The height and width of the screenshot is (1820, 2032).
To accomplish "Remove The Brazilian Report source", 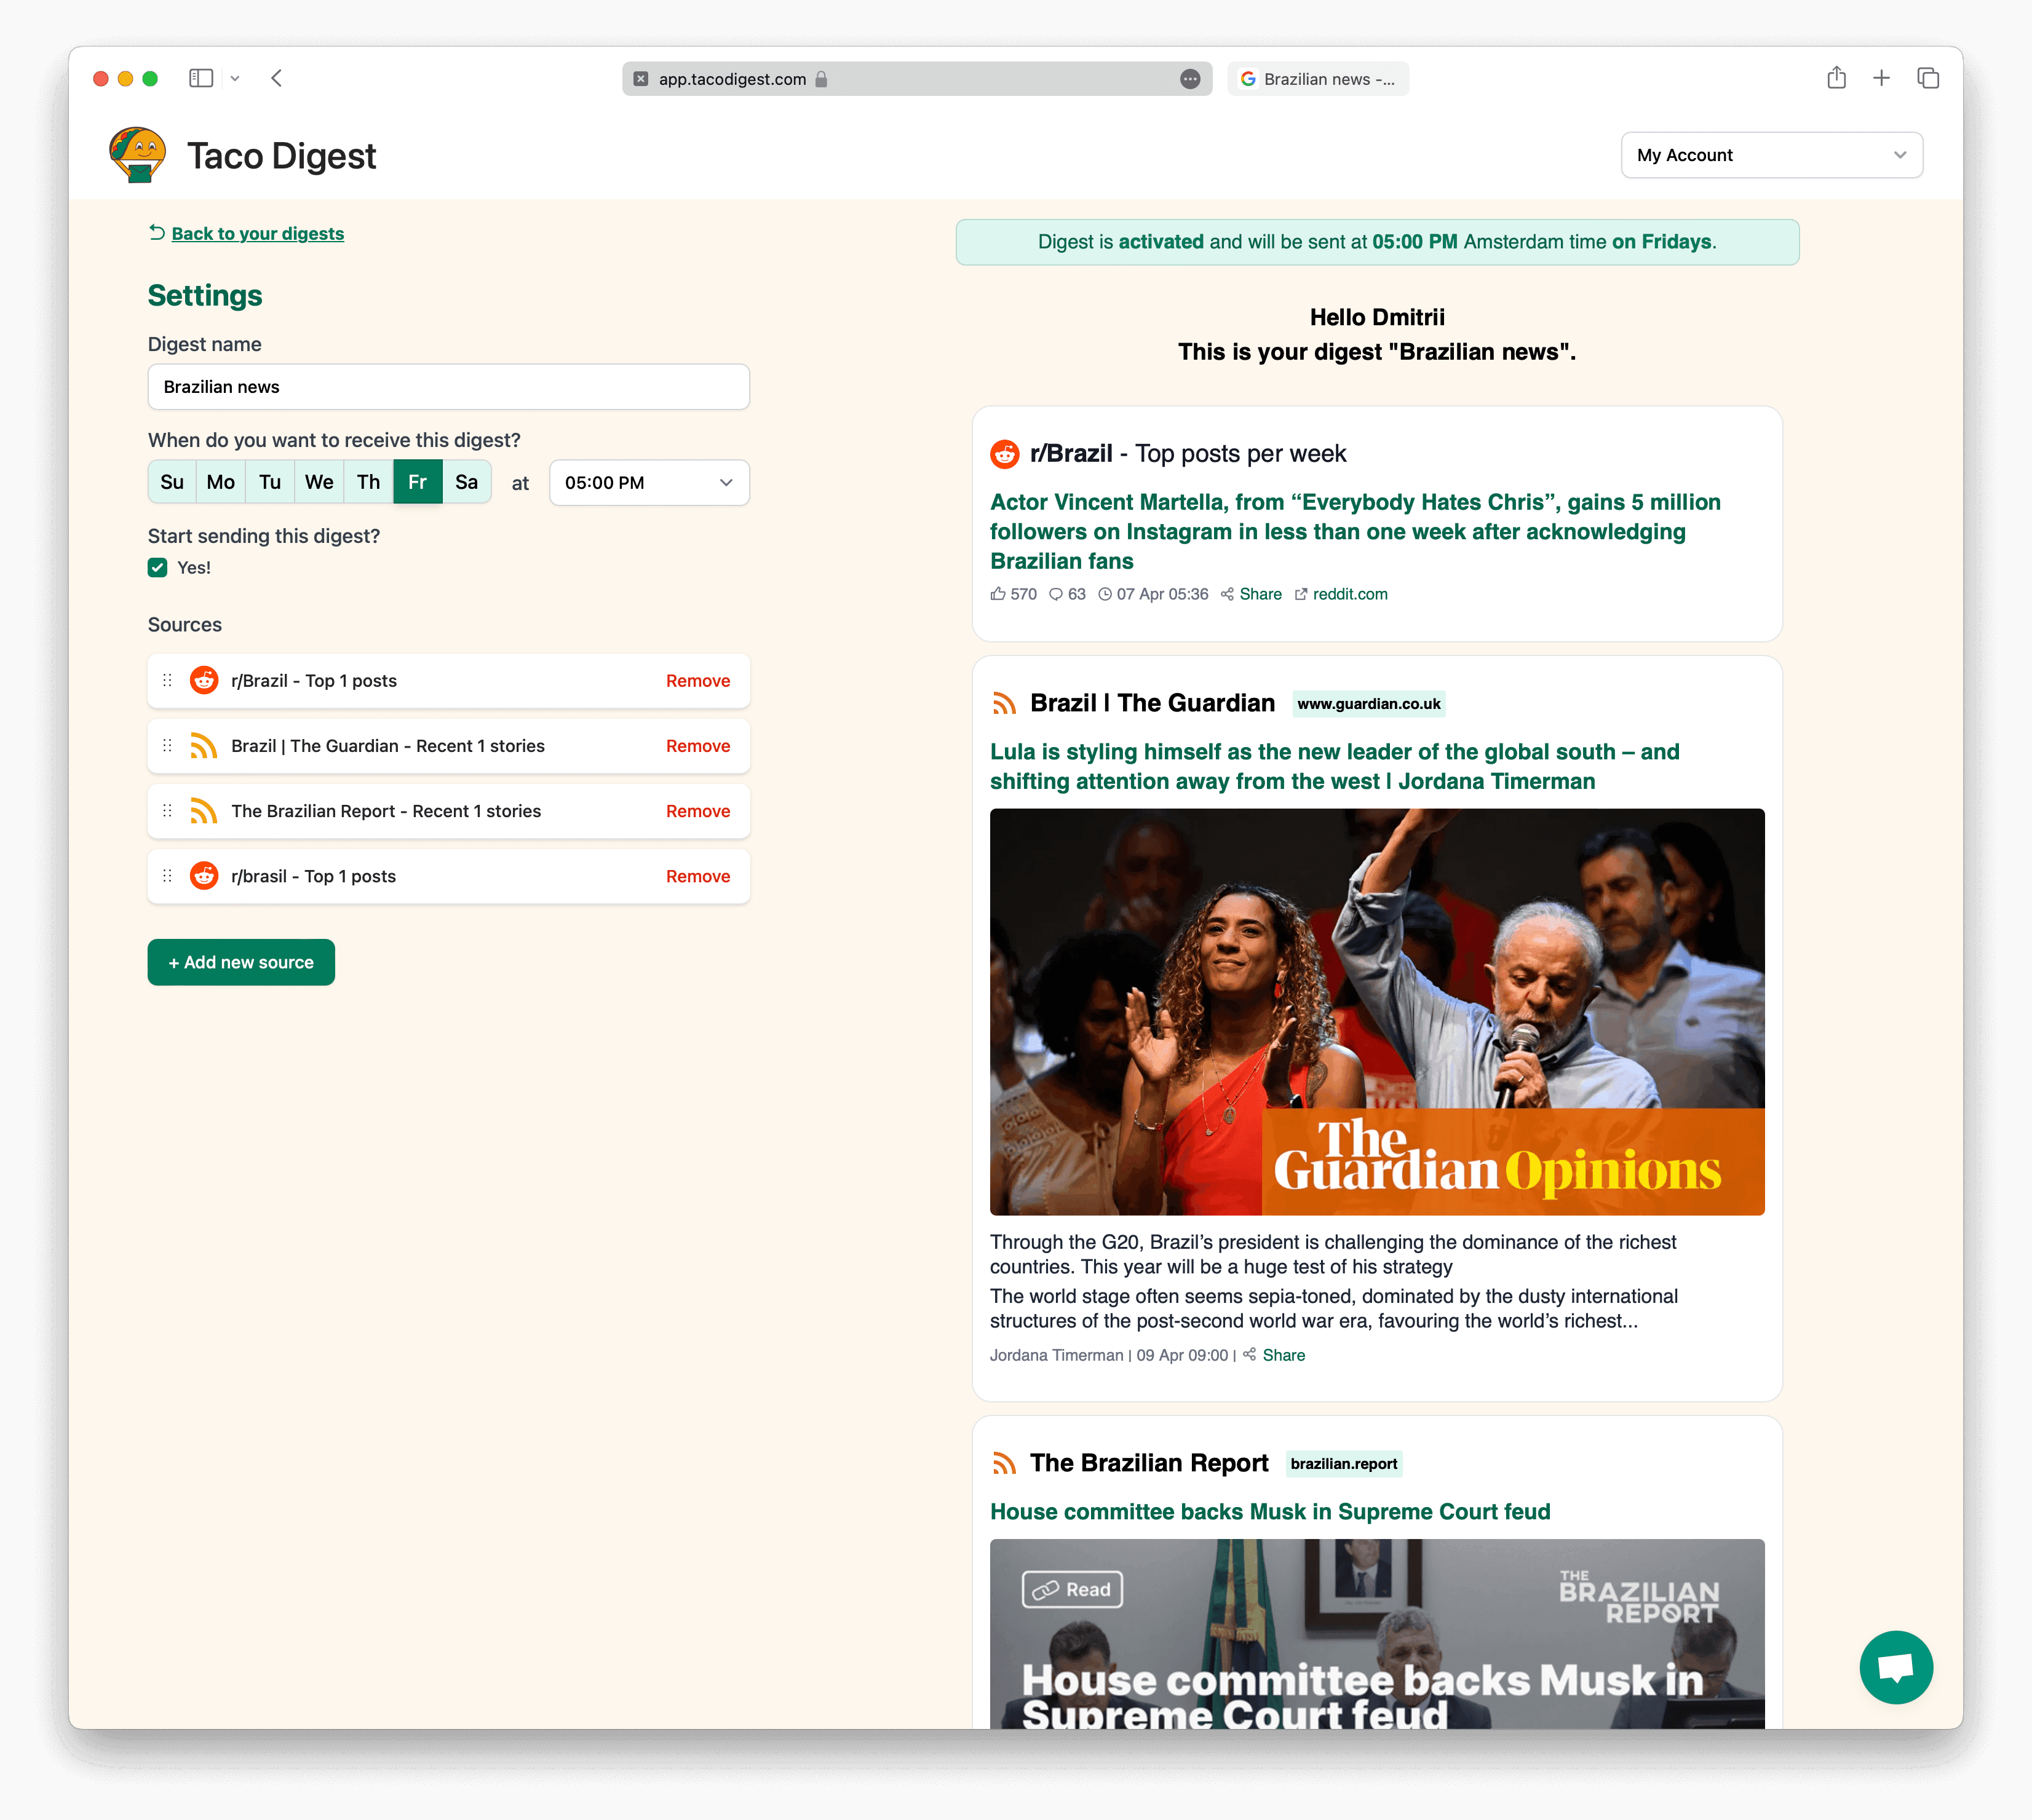I will click(x=698, y=811).
